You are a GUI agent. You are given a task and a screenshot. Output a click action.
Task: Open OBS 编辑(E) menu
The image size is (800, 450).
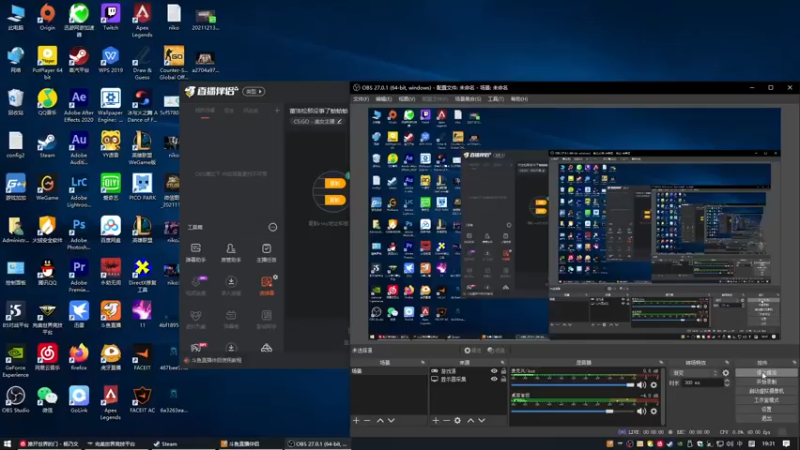384,99
